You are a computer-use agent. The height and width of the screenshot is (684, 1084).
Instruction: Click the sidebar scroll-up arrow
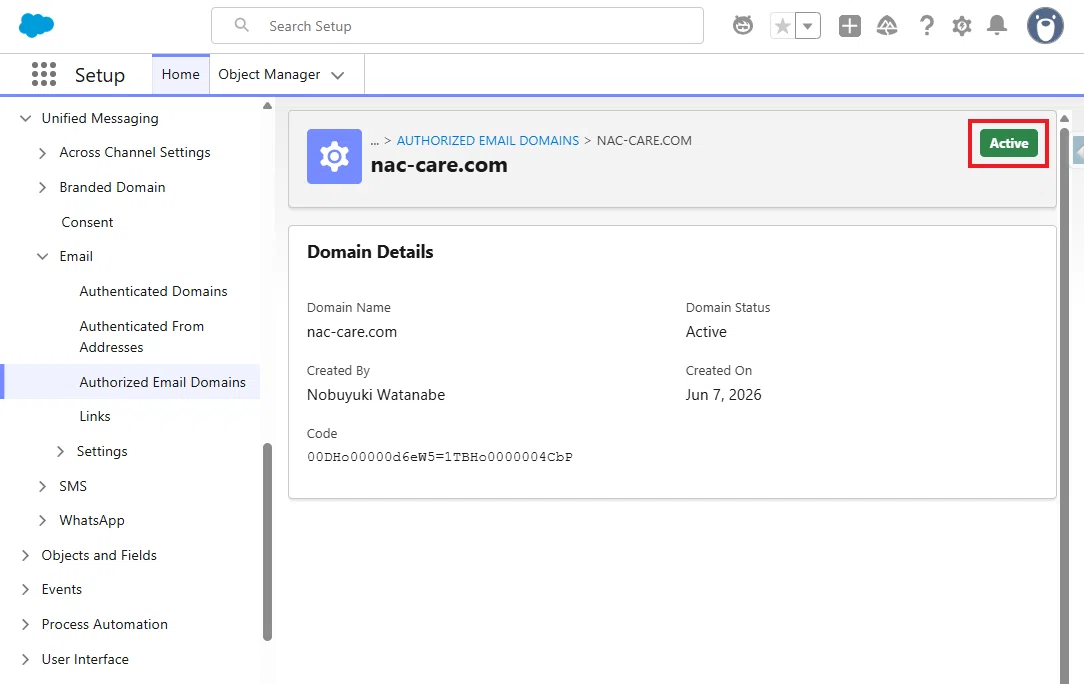[x=268, y=106]
